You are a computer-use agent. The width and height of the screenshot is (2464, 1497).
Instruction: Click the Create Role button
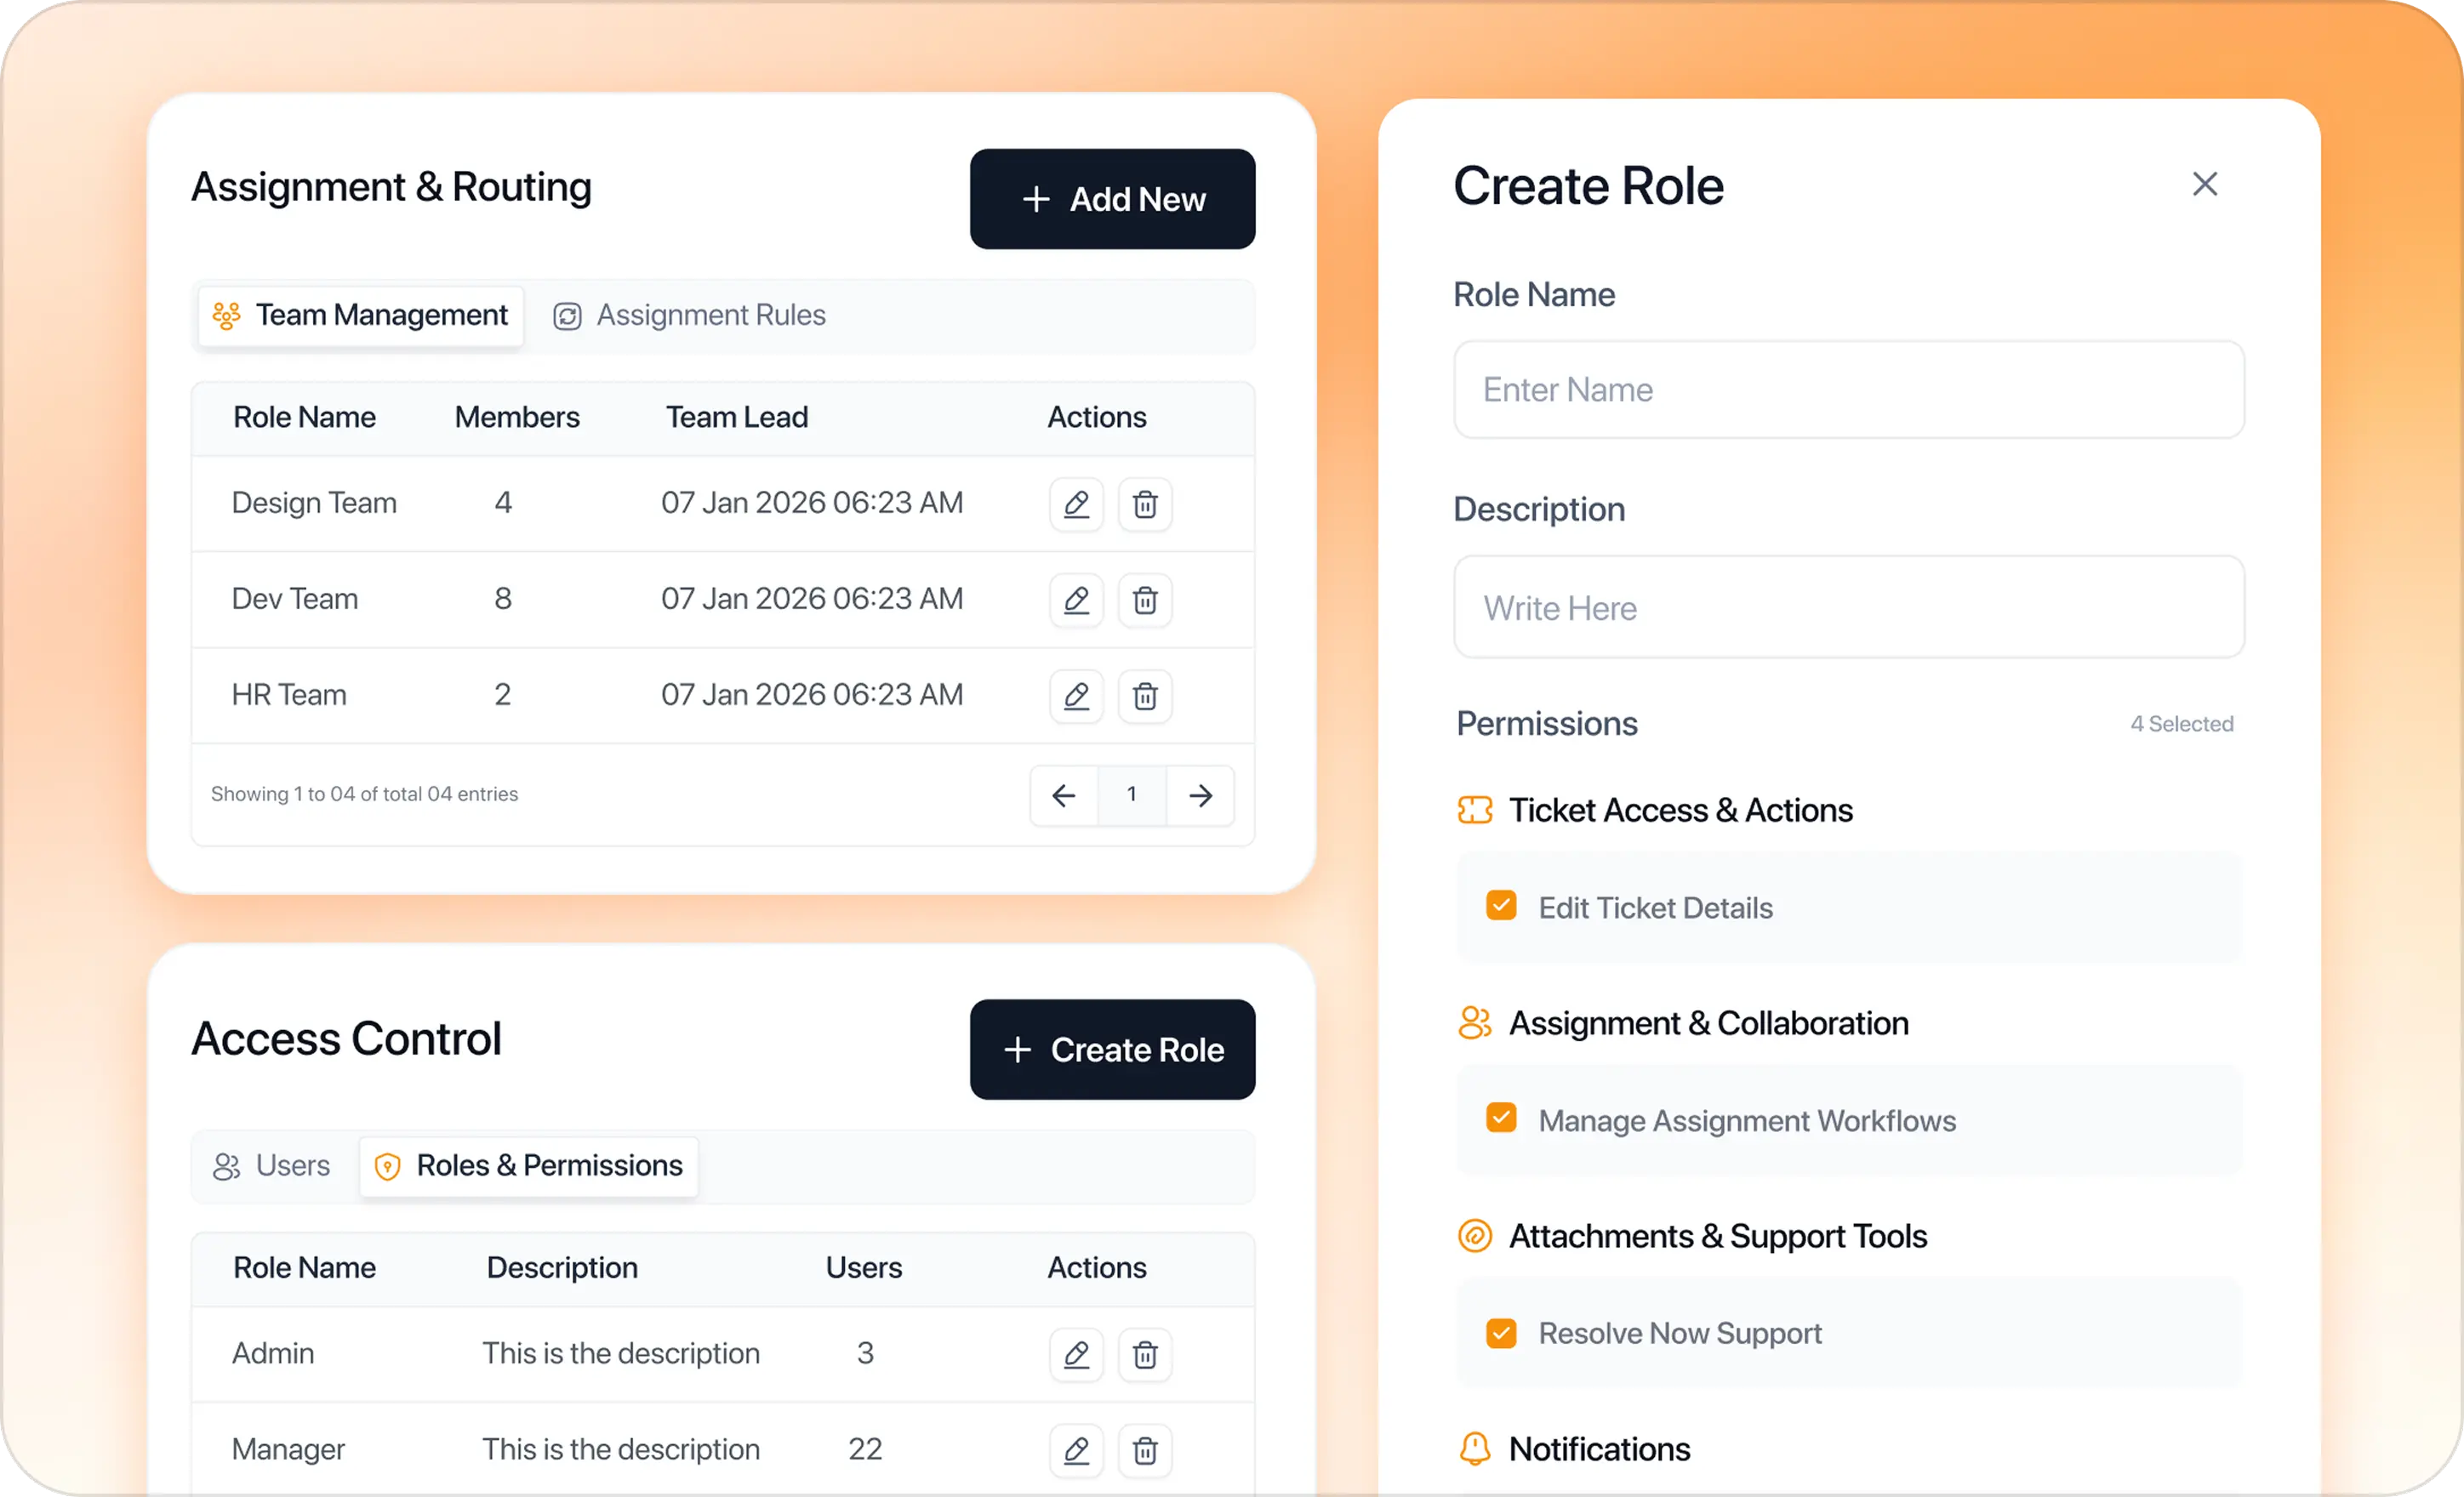1112,1050
